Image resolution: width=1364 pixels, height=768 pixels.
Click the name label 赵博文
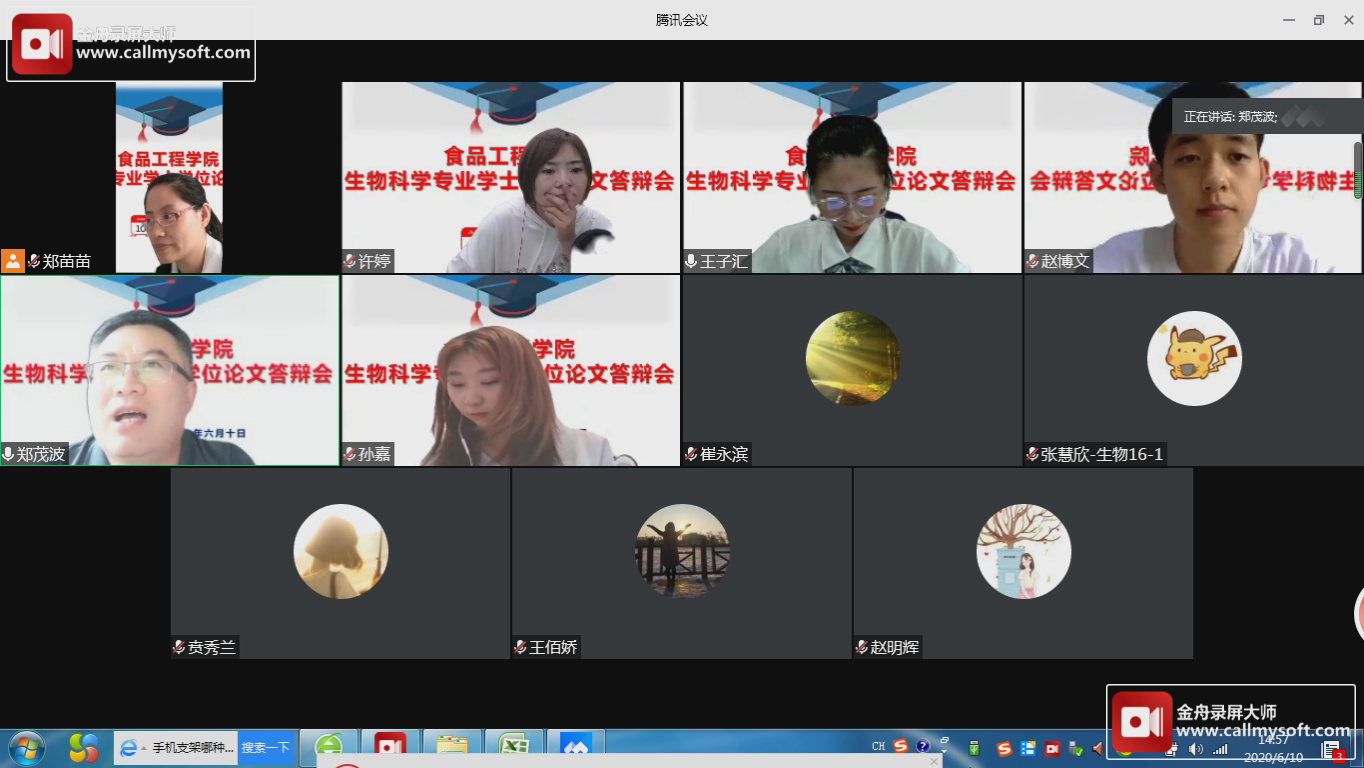pyautogui.click(x=1065, y=261)
